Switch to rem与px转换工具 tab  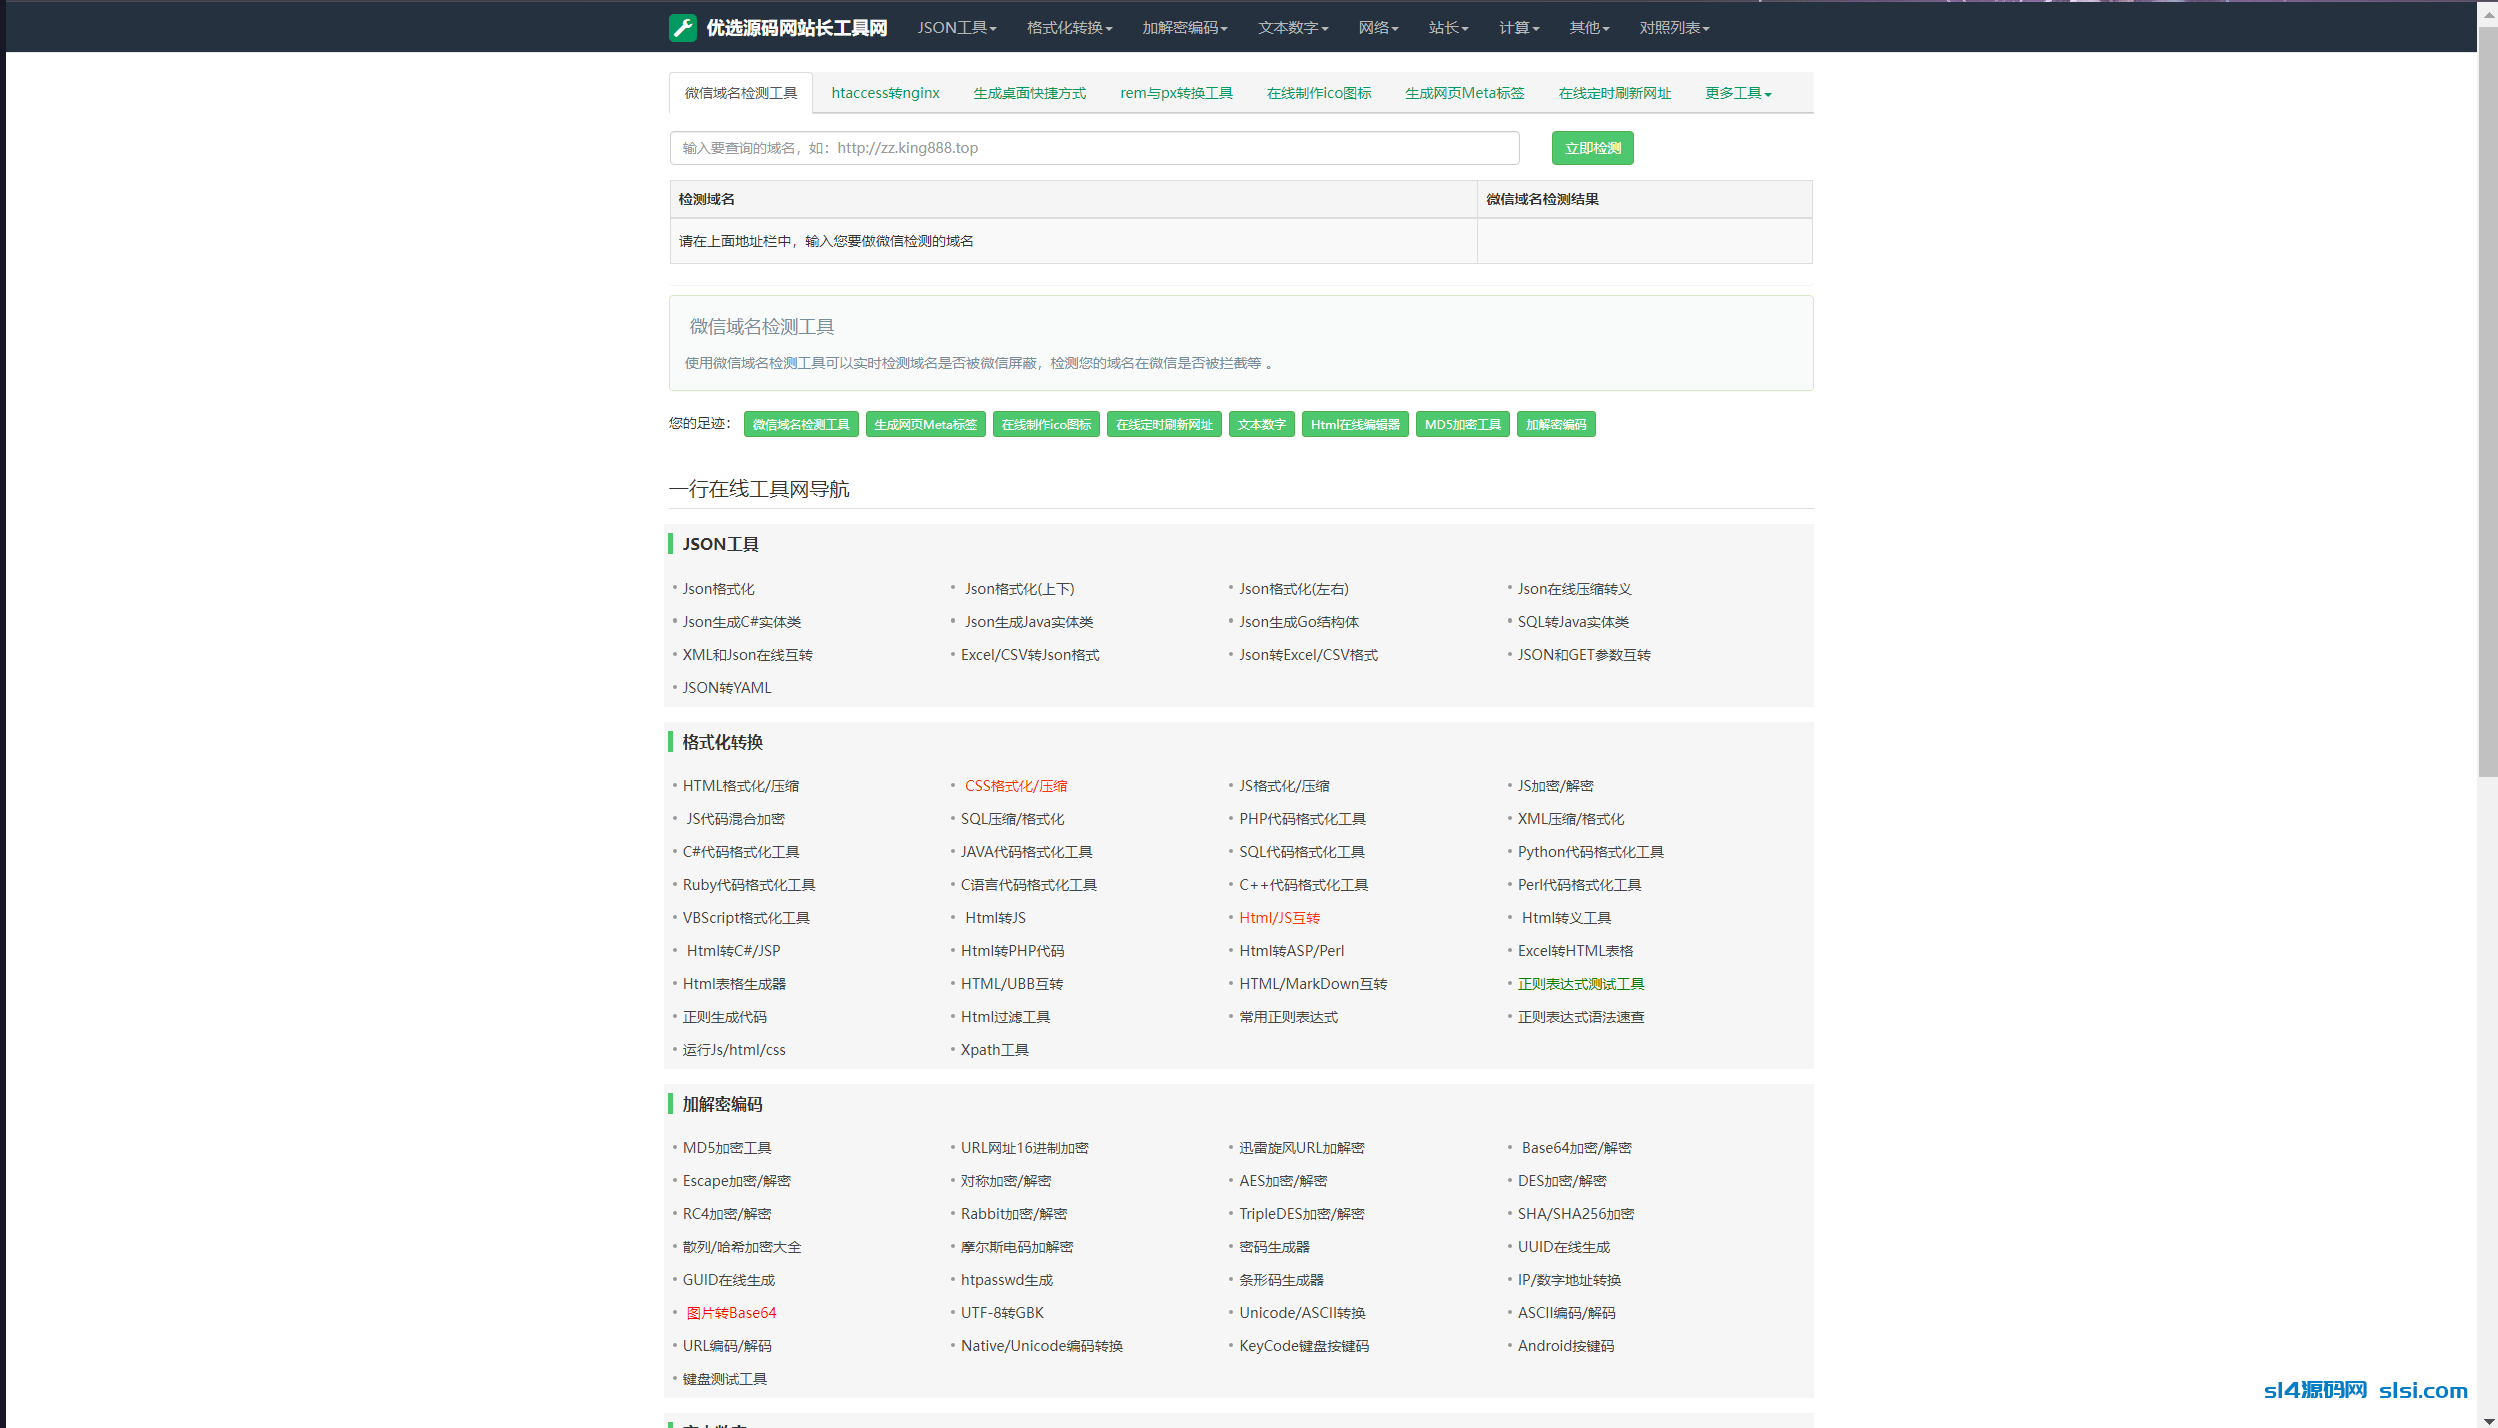click(1176, 93)
